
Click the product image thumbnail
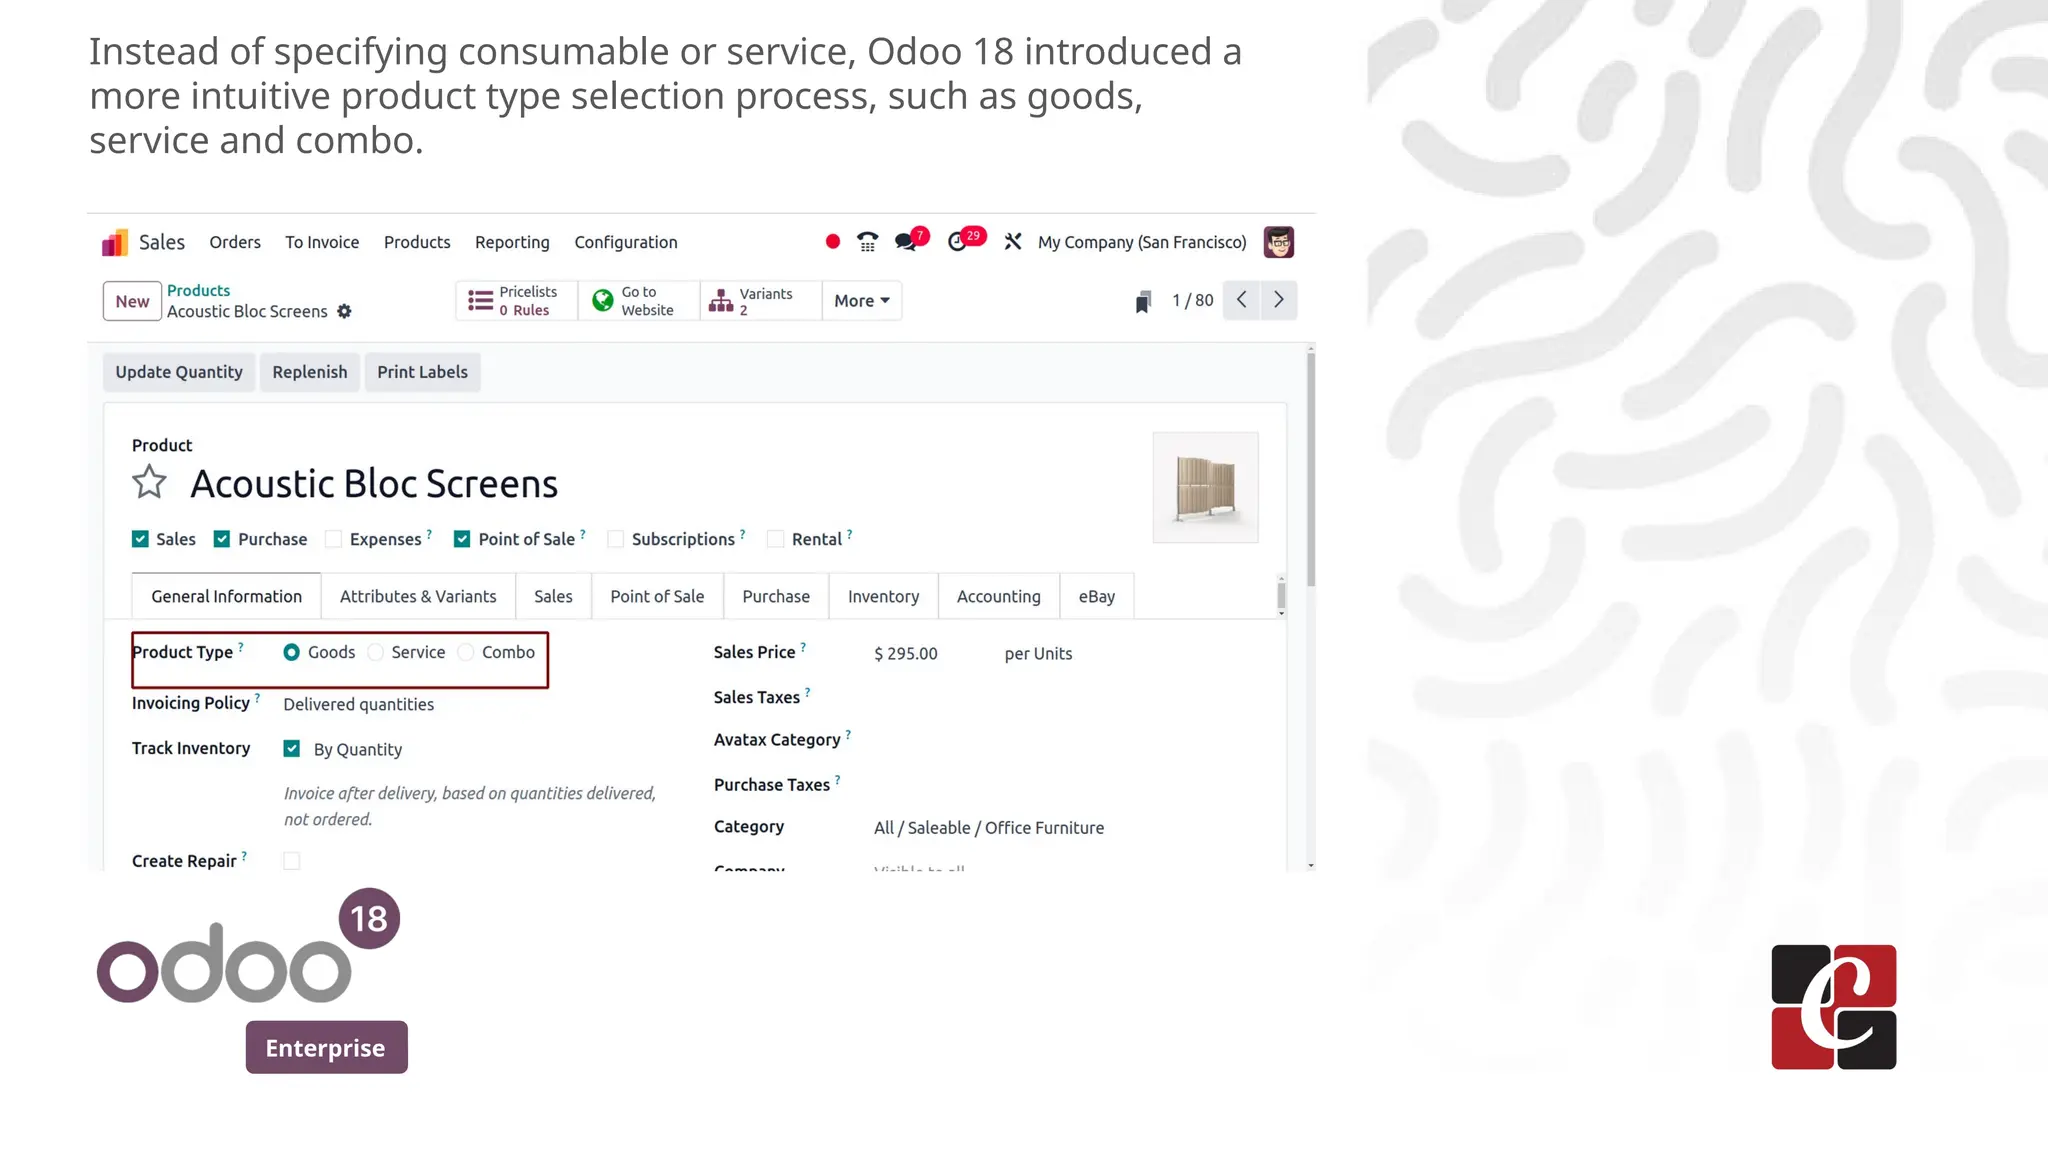(1205, 487)
